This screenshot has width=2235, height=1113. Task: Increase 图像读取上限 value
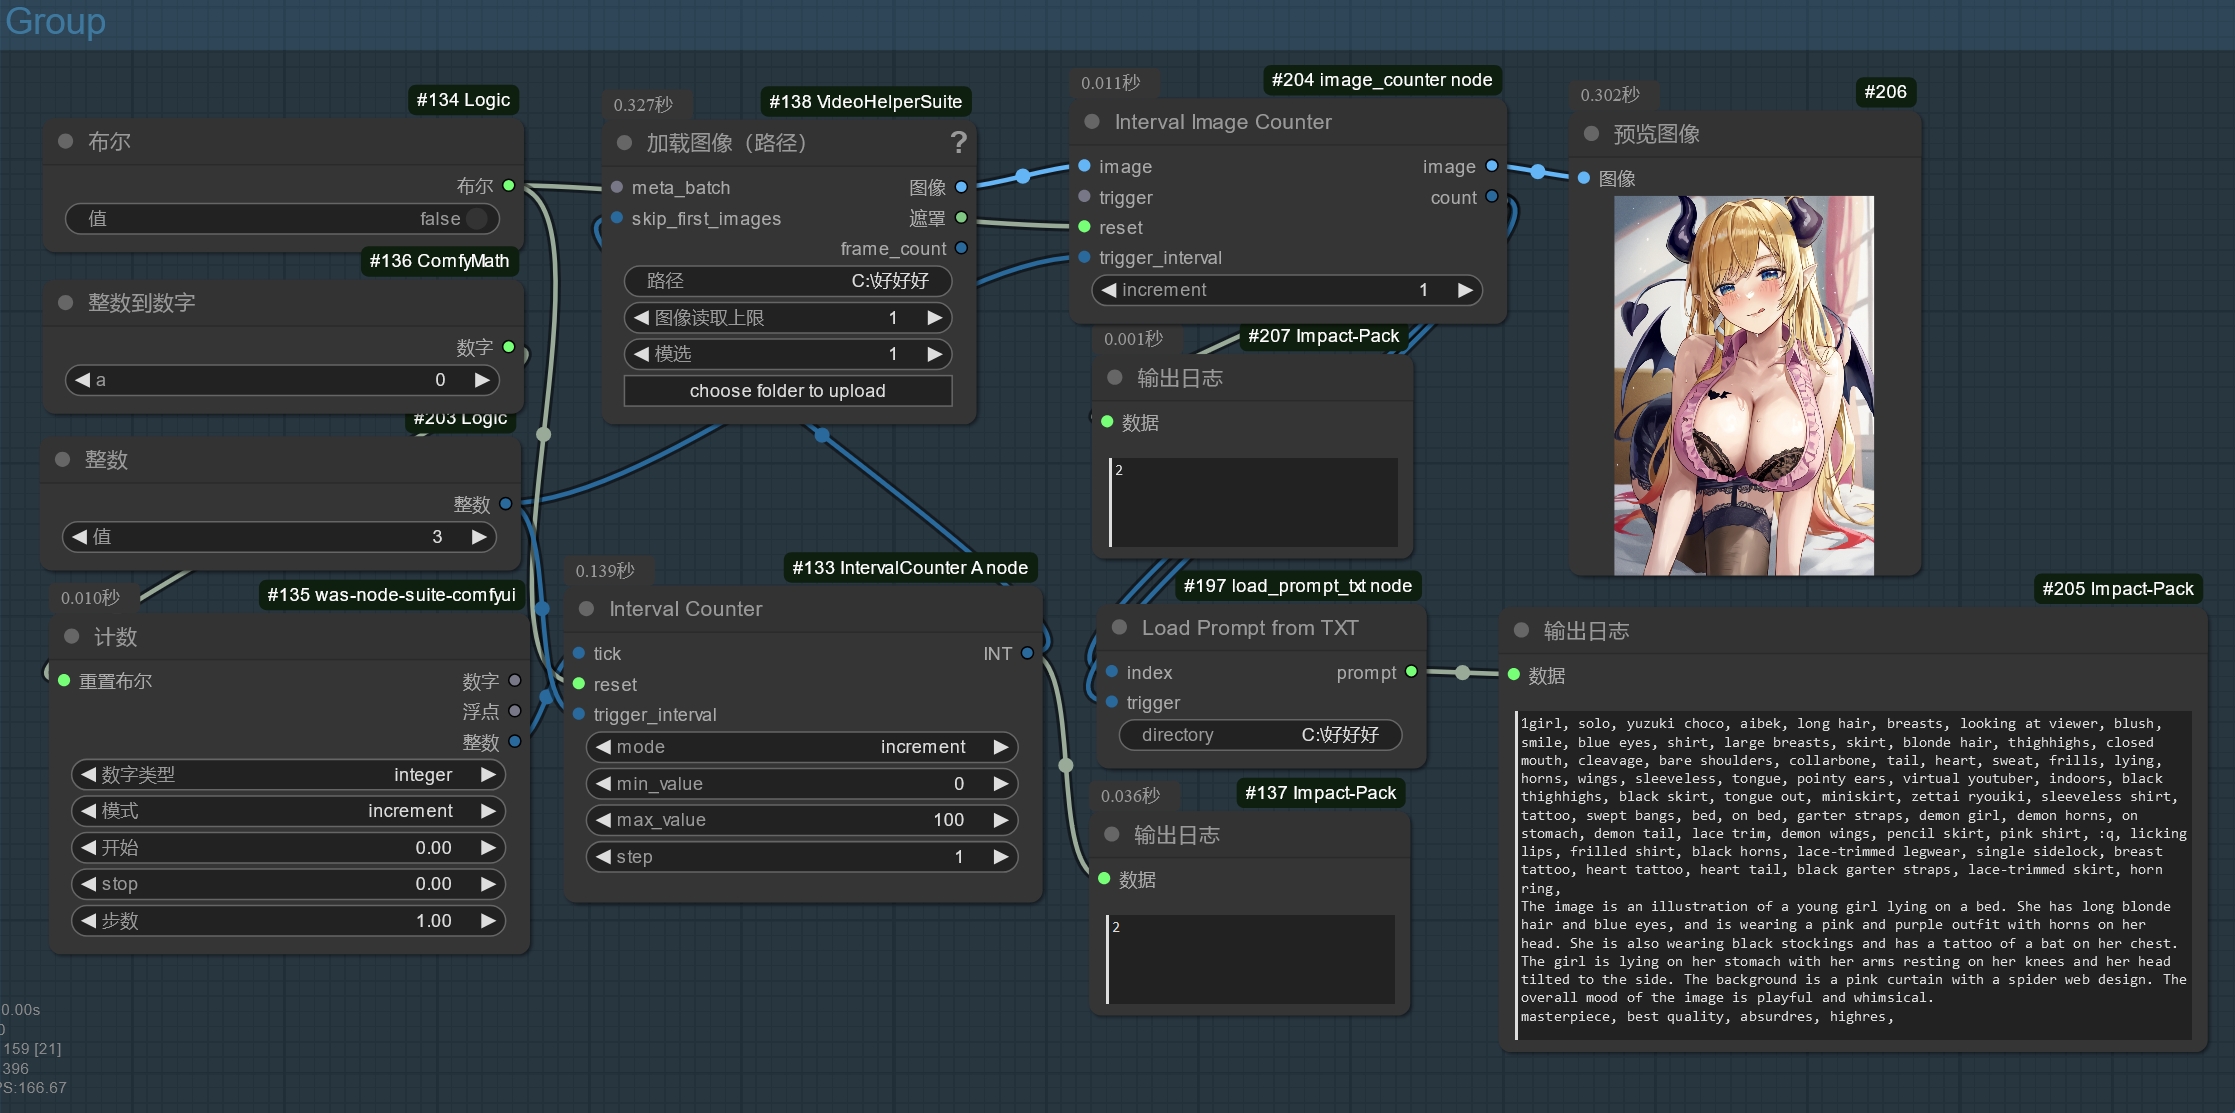click(x=935, y=318)
